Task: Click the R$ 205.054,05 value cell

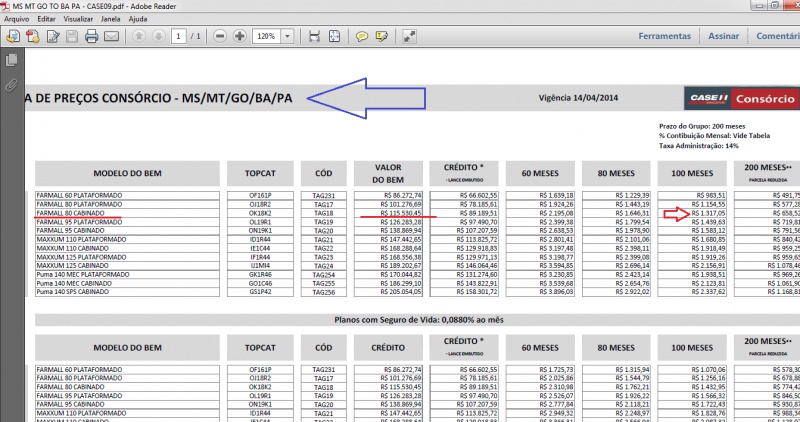Action: coord(388,292)
